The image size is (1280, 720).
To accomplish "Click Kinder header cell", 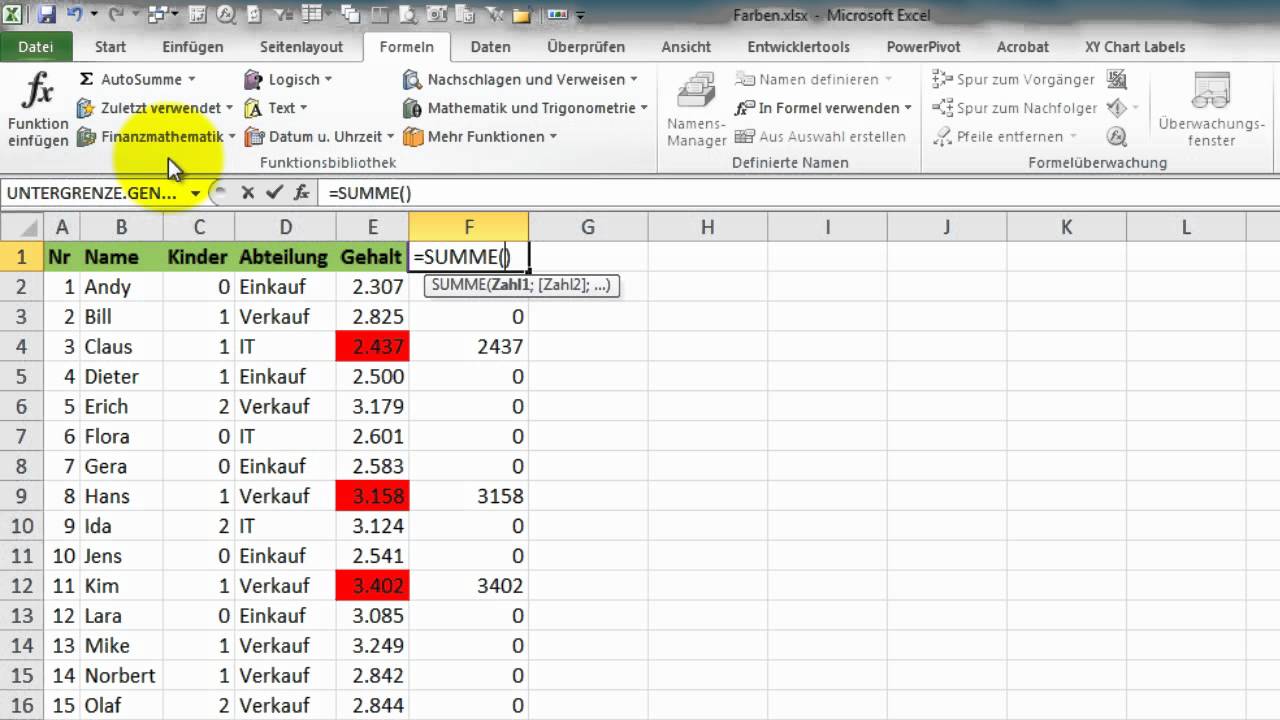I will (199, 257).
